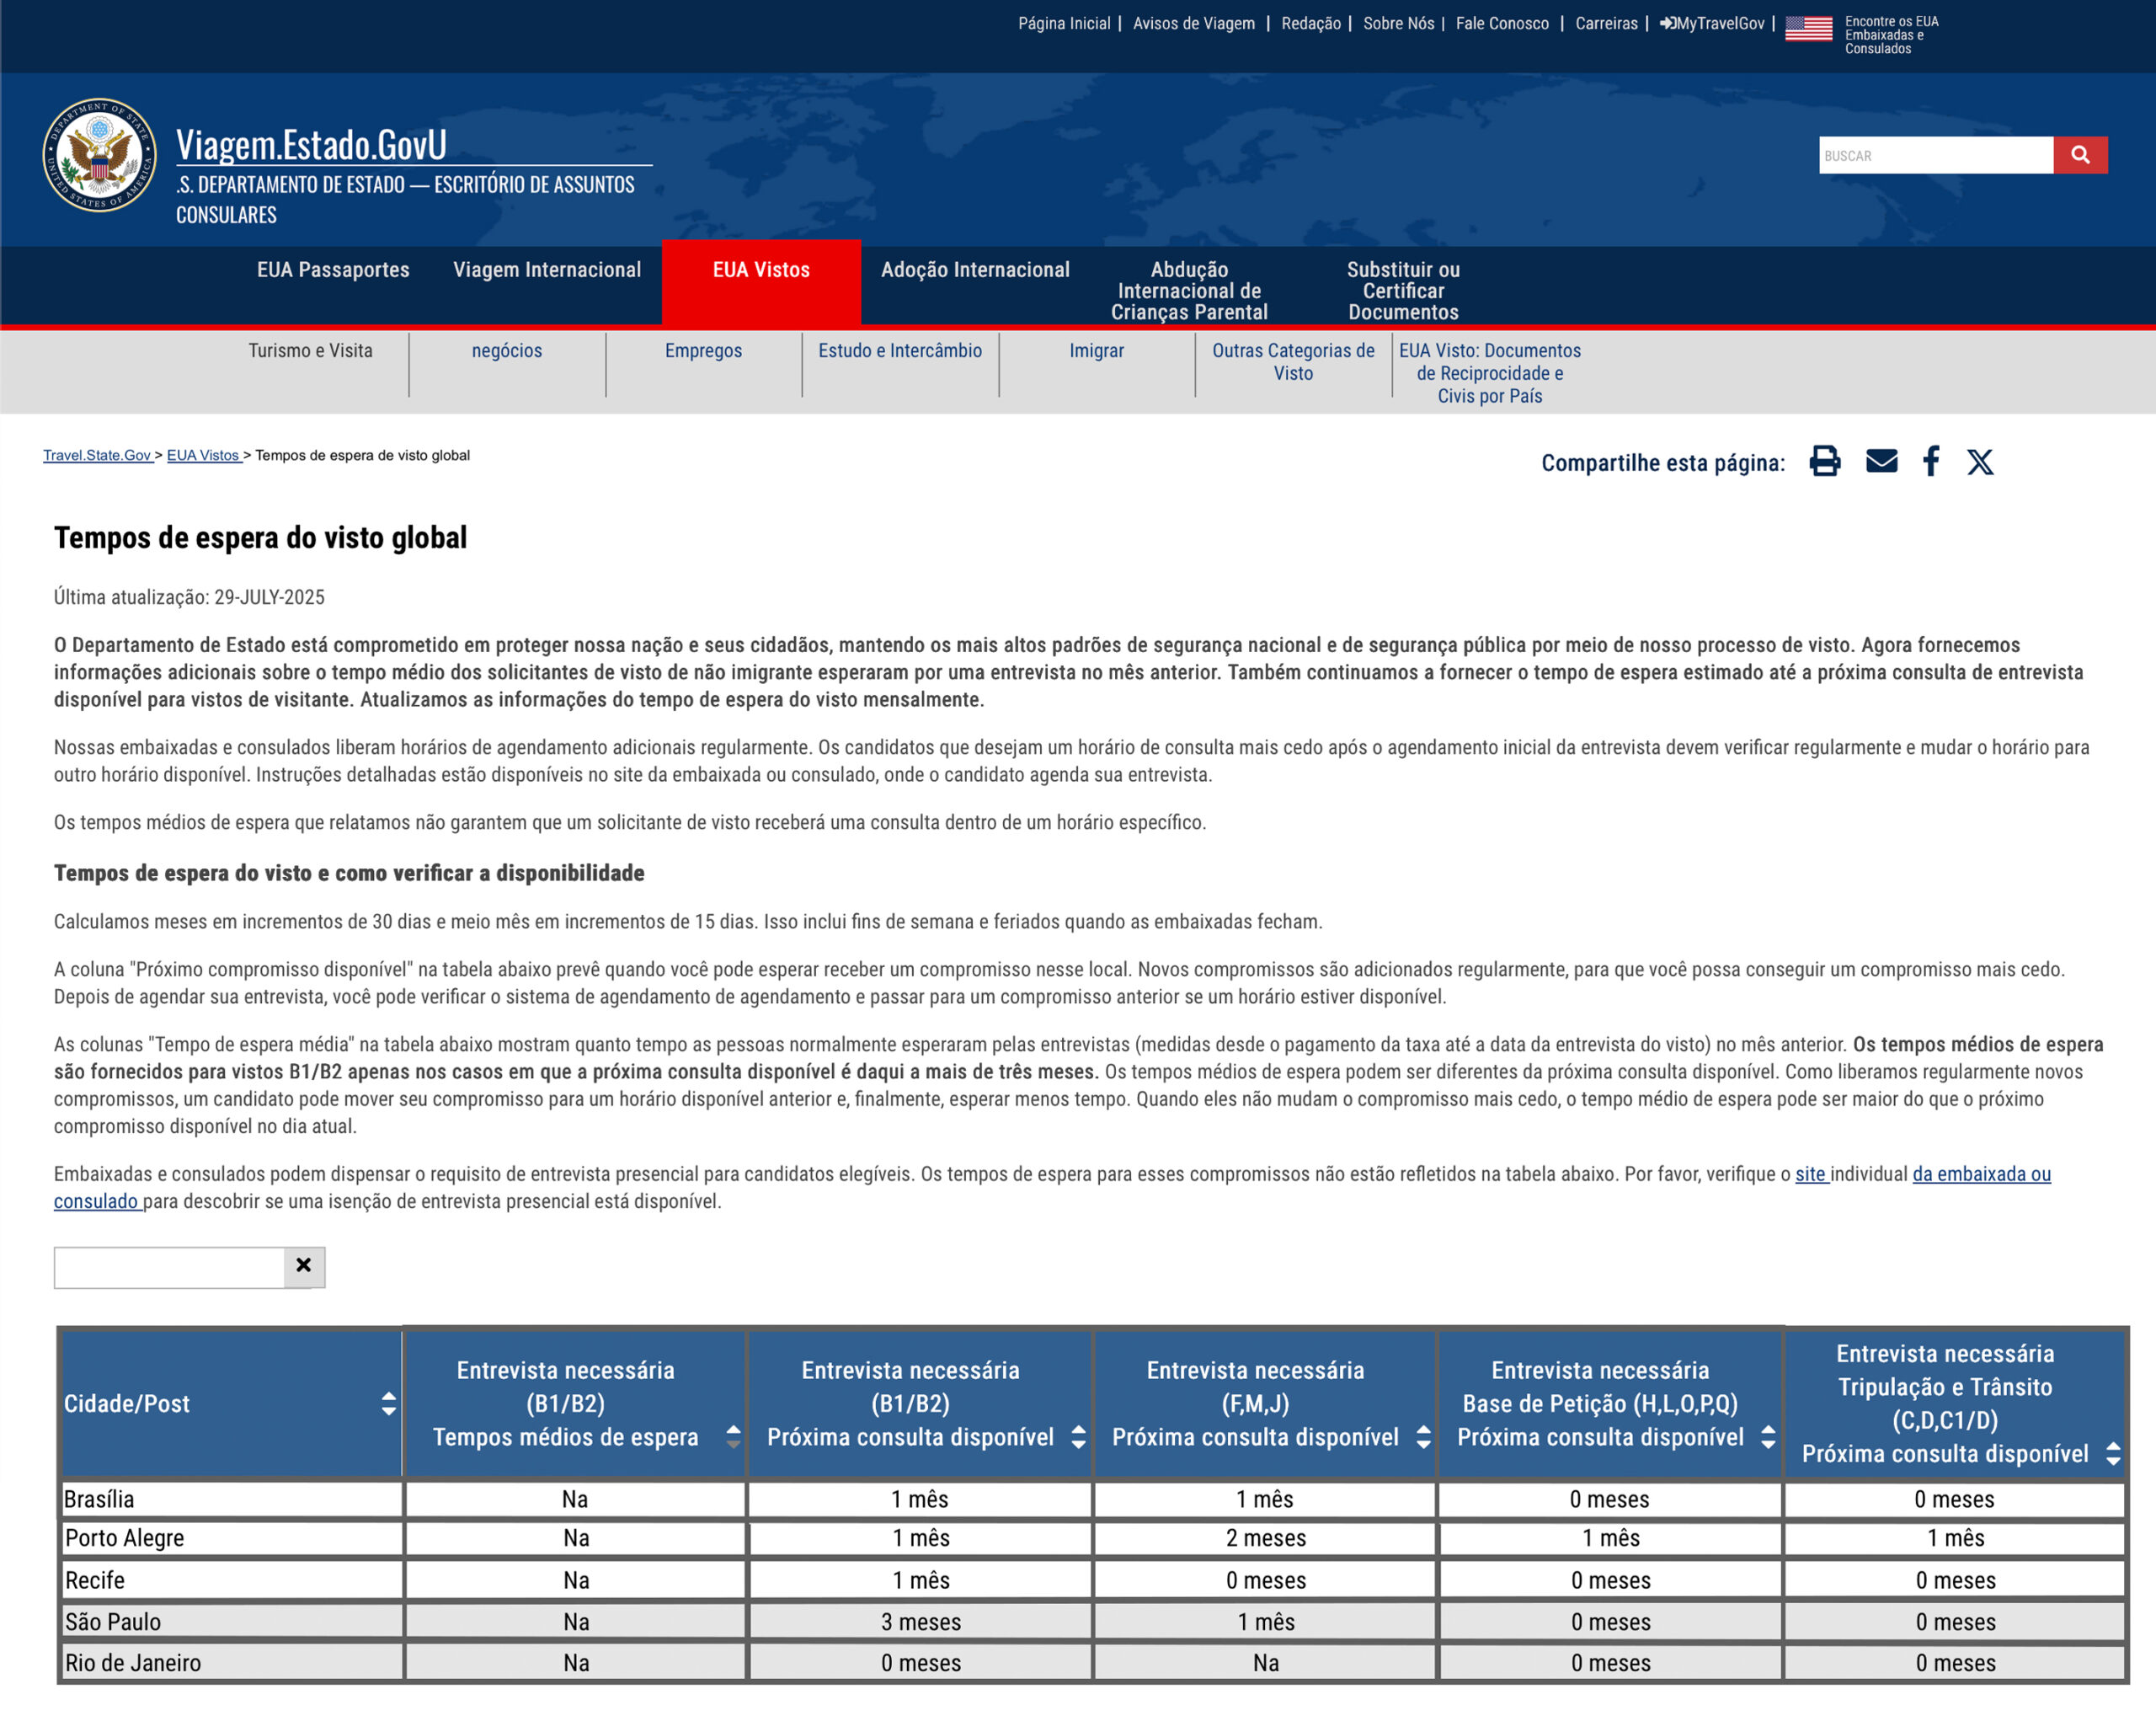Screen dimensions: 2156x1716
Task: Share the page on Facebook icon
Action: [1931, 461]
